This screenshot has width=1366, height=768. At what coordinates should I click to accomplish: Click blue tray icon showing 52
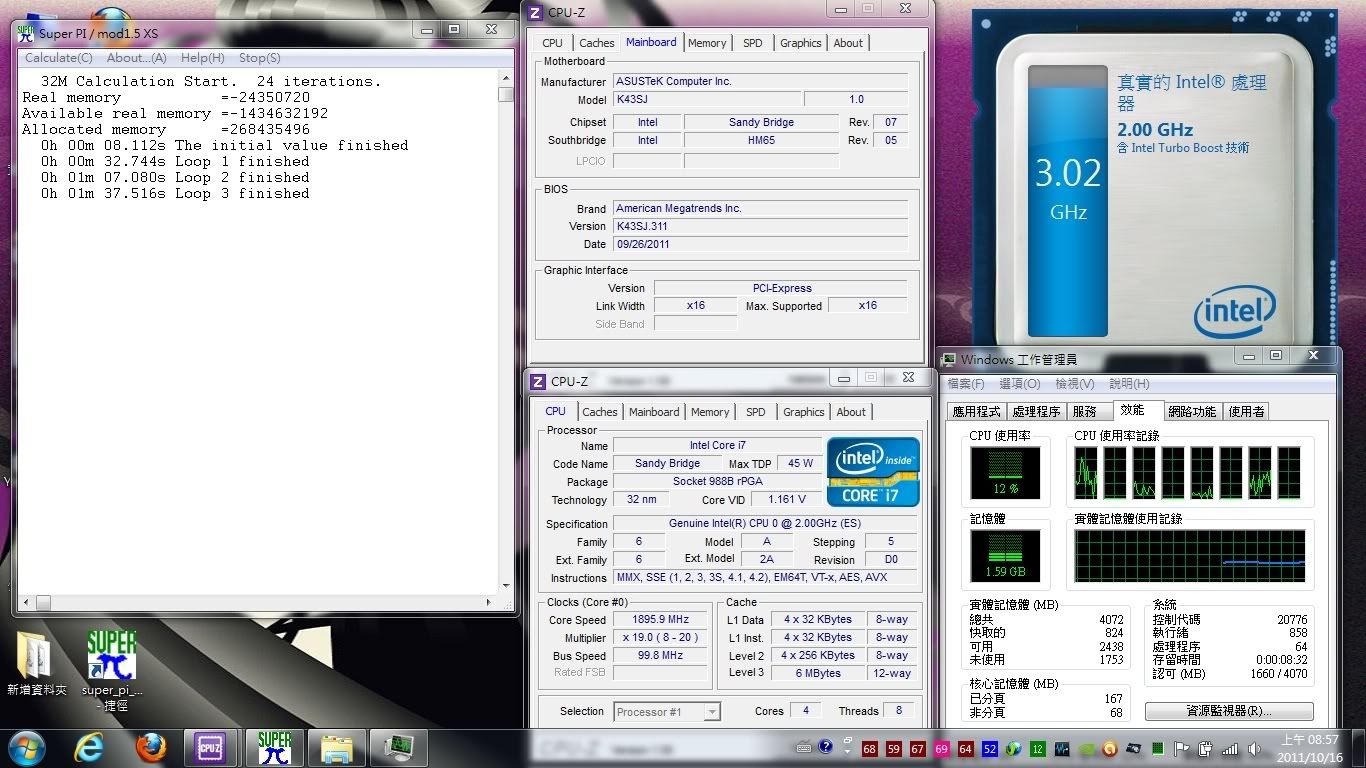pyautogui.click(x=989, y=749)
